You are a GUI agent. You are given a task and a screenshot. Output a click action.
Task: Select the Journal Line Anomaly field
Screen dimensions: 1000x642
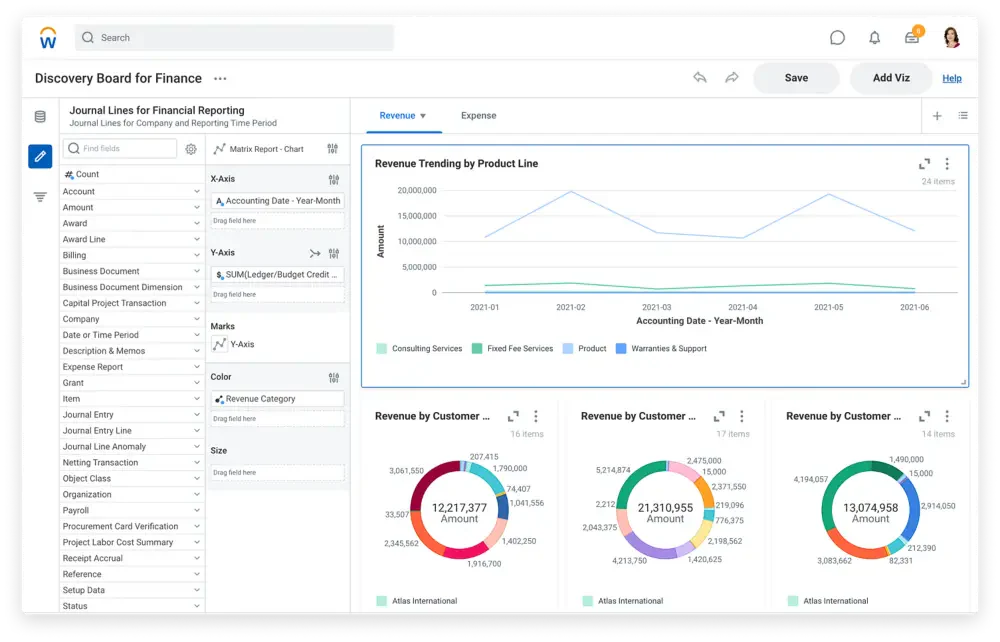click(104, 447)
